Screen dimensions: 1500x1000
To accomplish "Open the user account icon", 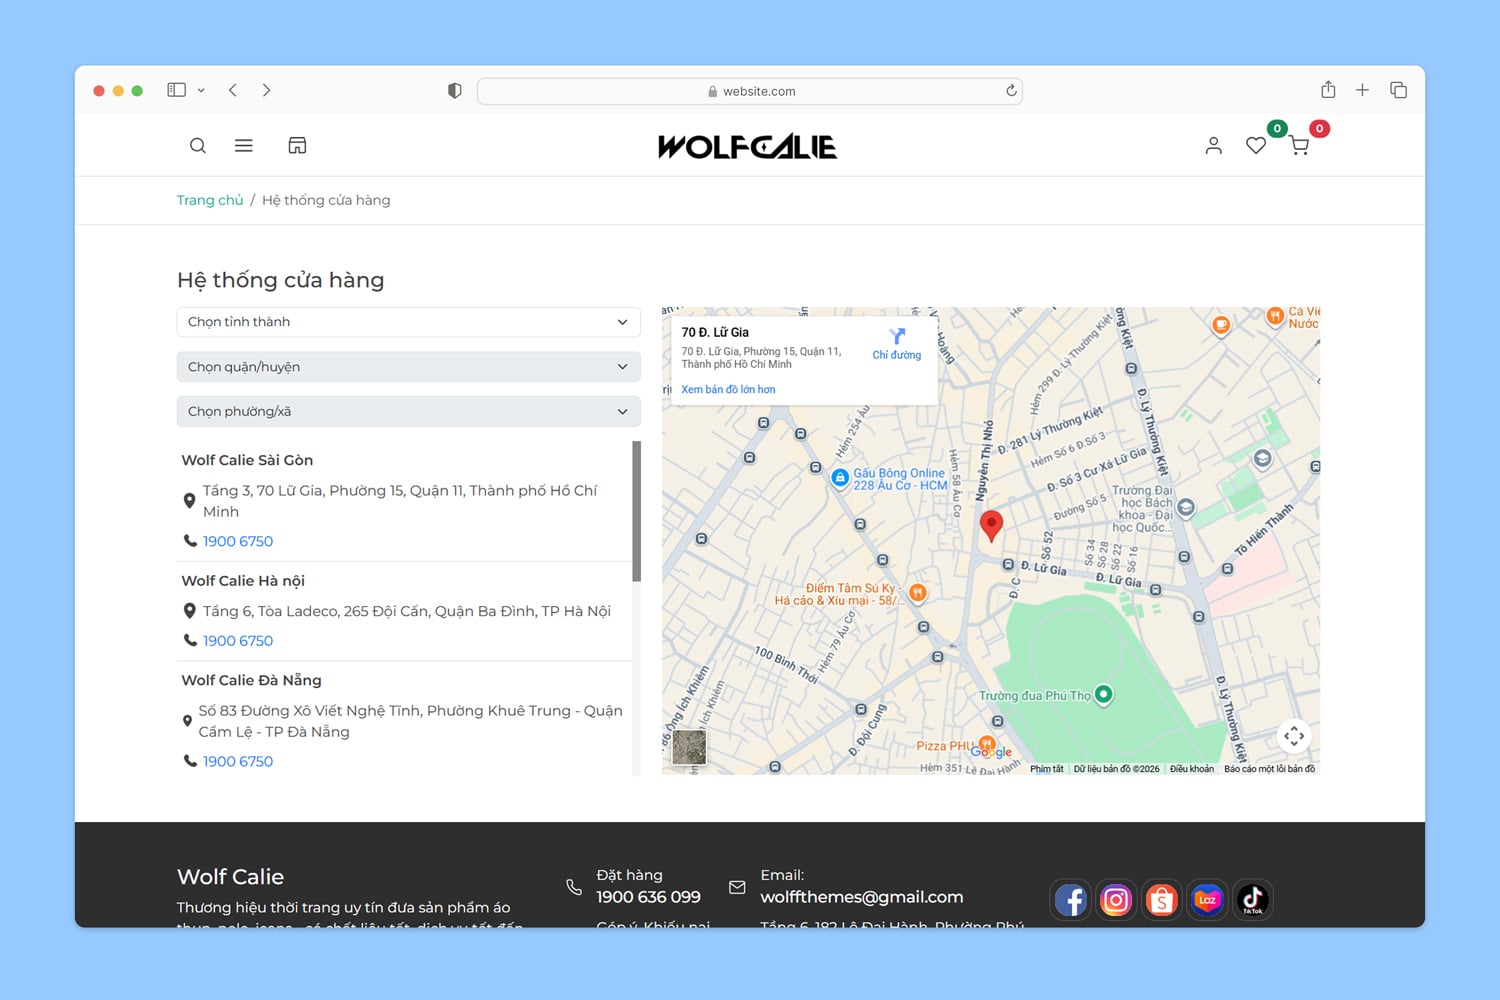I will (1213, 146).
